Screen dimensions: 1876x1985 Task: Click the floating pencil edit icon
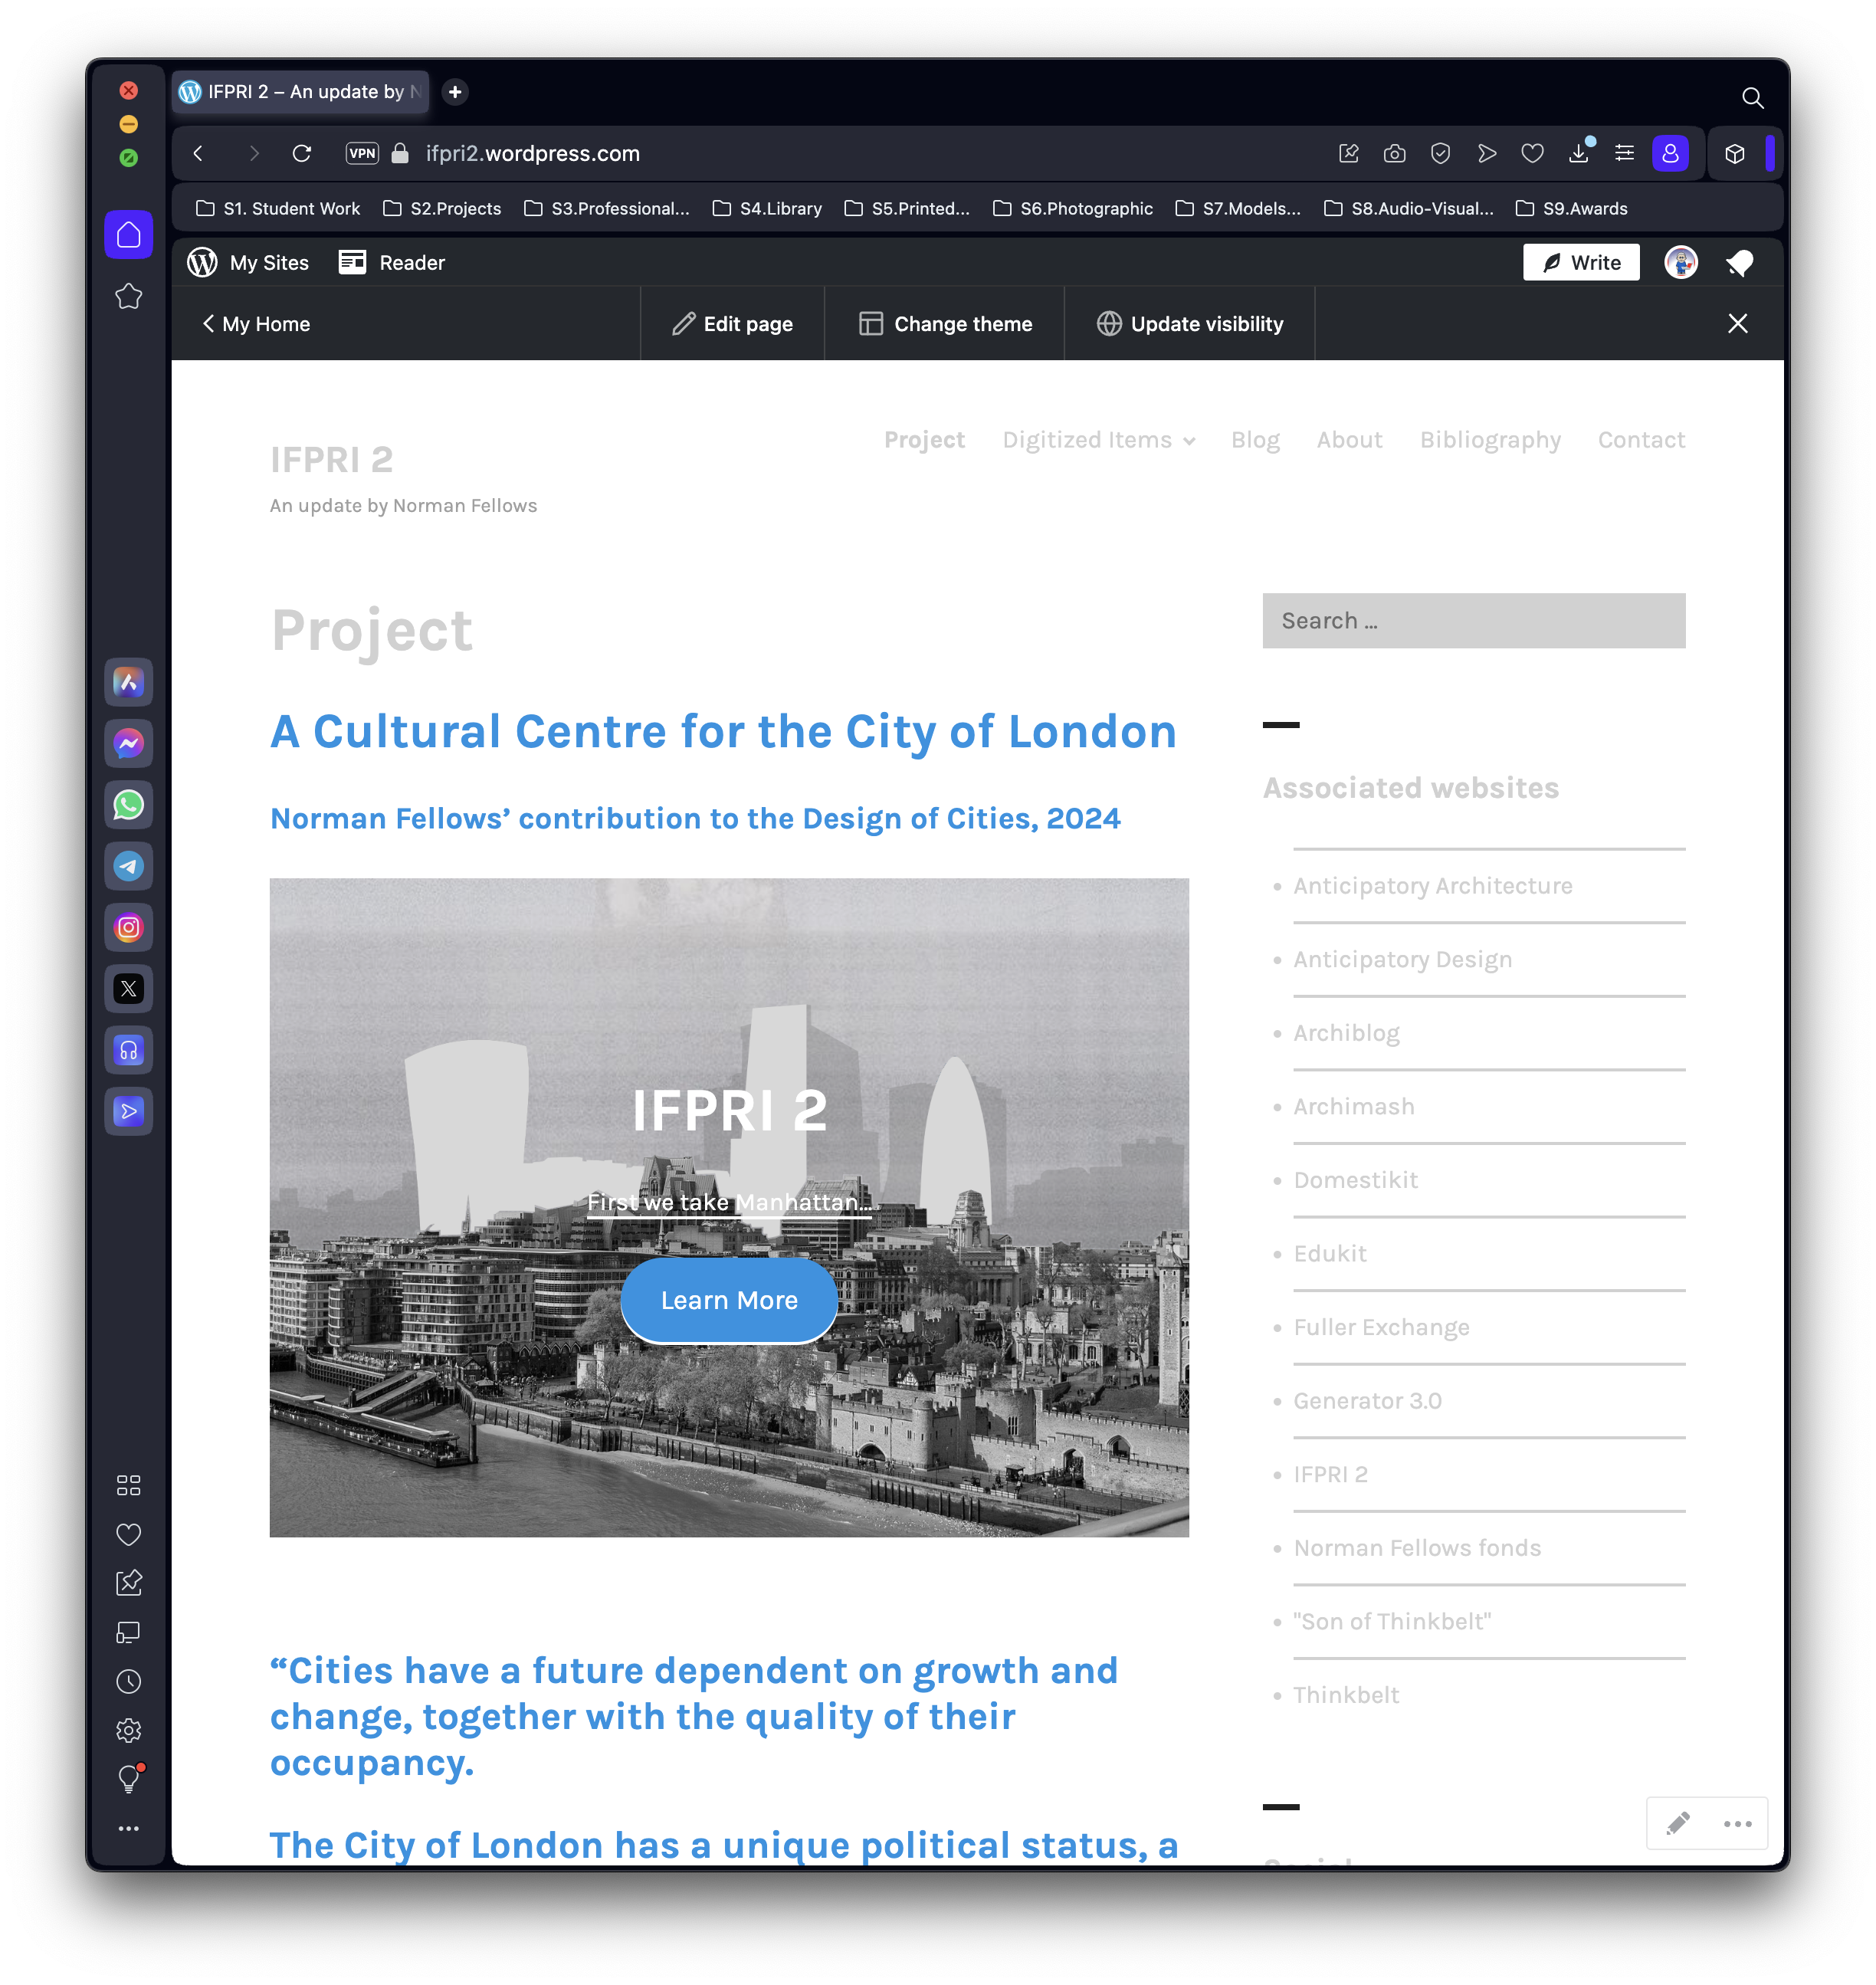[x=1678, y=1823]
